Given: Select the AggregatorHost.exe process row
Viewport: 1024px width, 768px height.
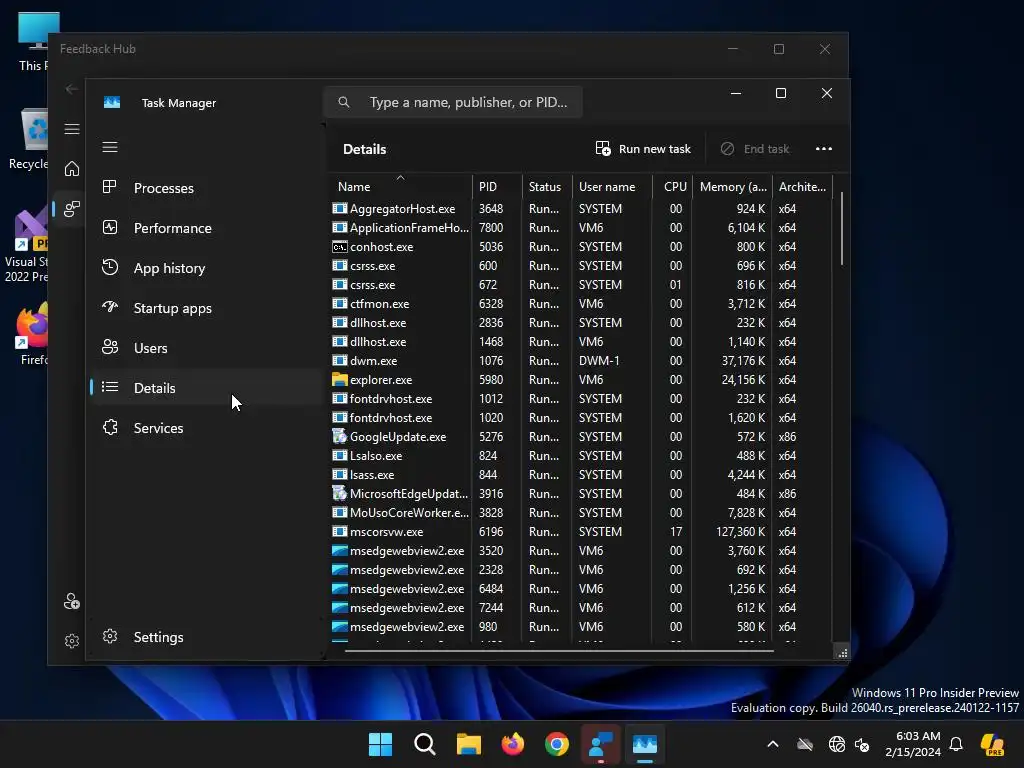Looking at the screenshot, I should (x=580, y=209).
